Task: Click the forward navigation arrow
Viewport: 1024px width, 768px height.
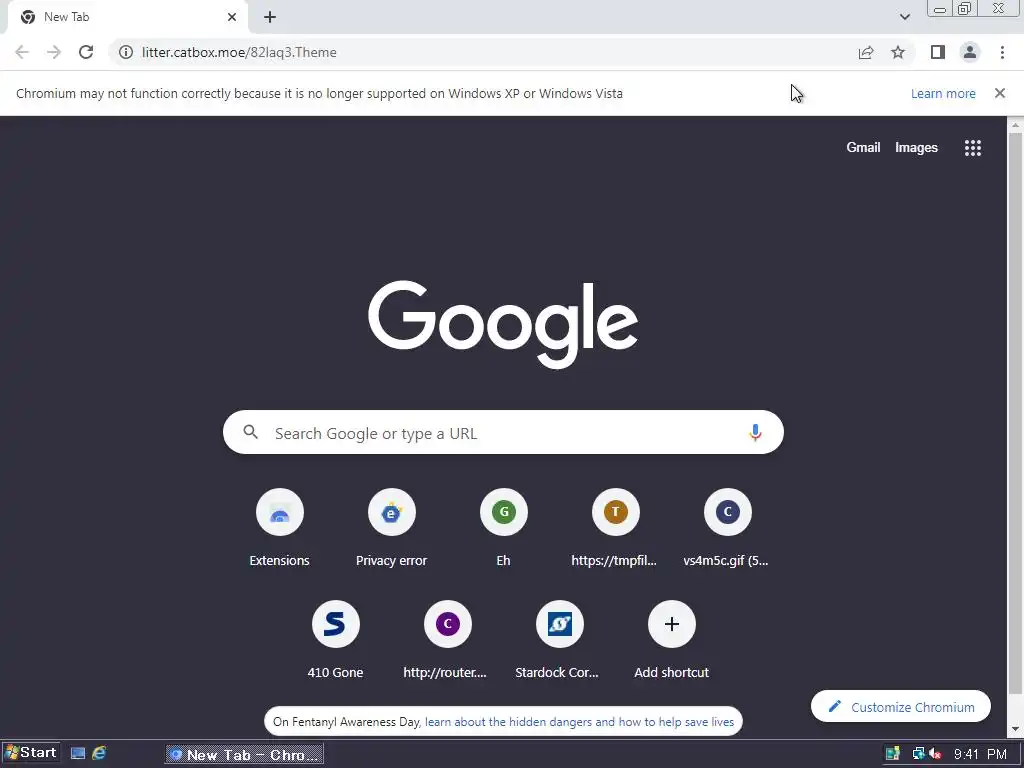Action: pyautogui.click(x=54, y=52)
